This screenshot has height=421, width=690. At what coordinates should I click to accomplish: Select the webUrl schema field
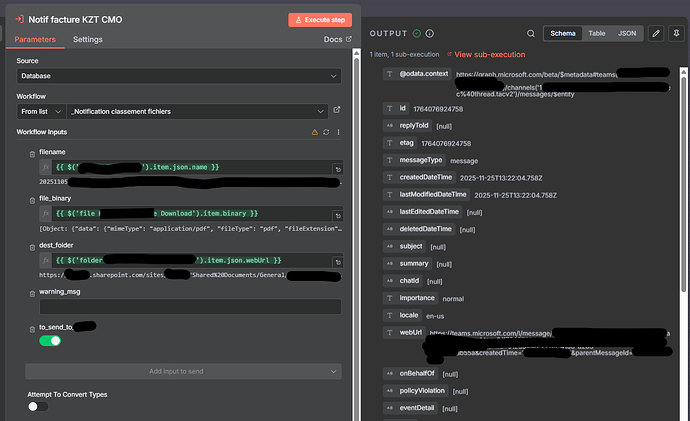click(x=404, y=333)
